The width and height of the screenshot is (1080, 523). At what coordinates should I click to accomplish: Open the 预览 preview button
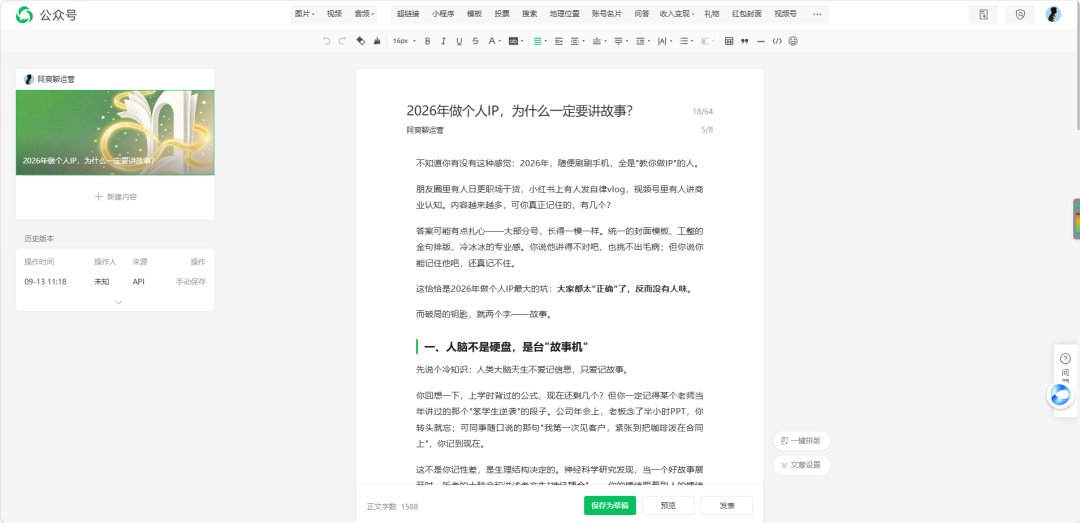tap(668, 506)
